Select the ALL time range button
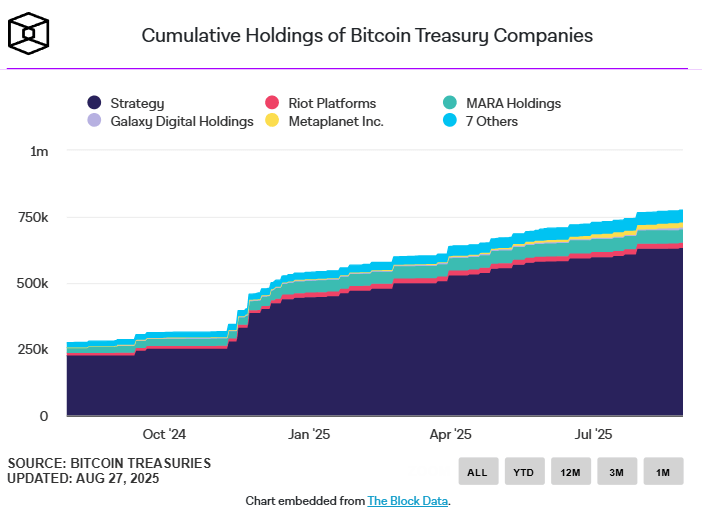702x510 pixels. (x=478, y=471)
